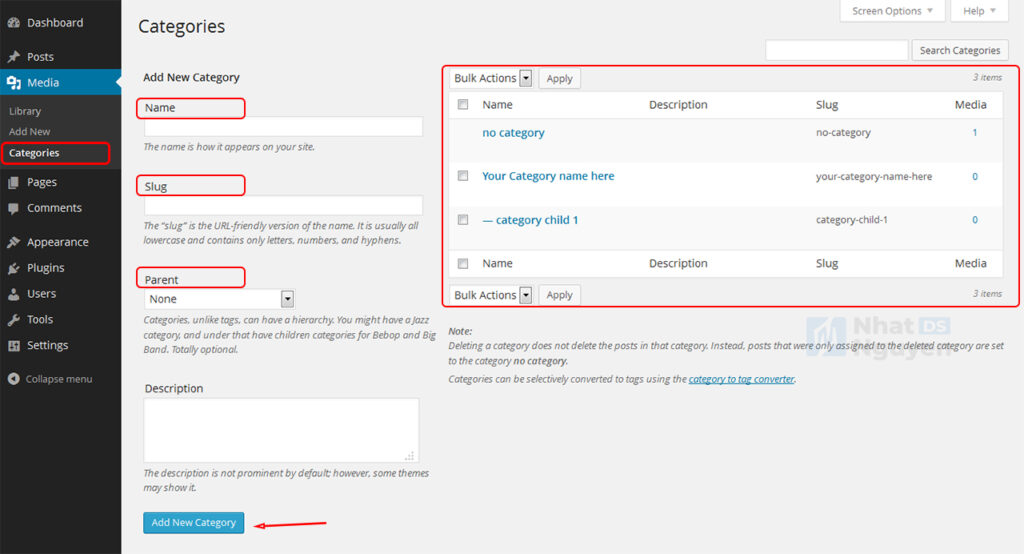The width and height of the screenshot is (1024, 554).
Task: Open the Settings menu
Action: click(x=47, y=346)
